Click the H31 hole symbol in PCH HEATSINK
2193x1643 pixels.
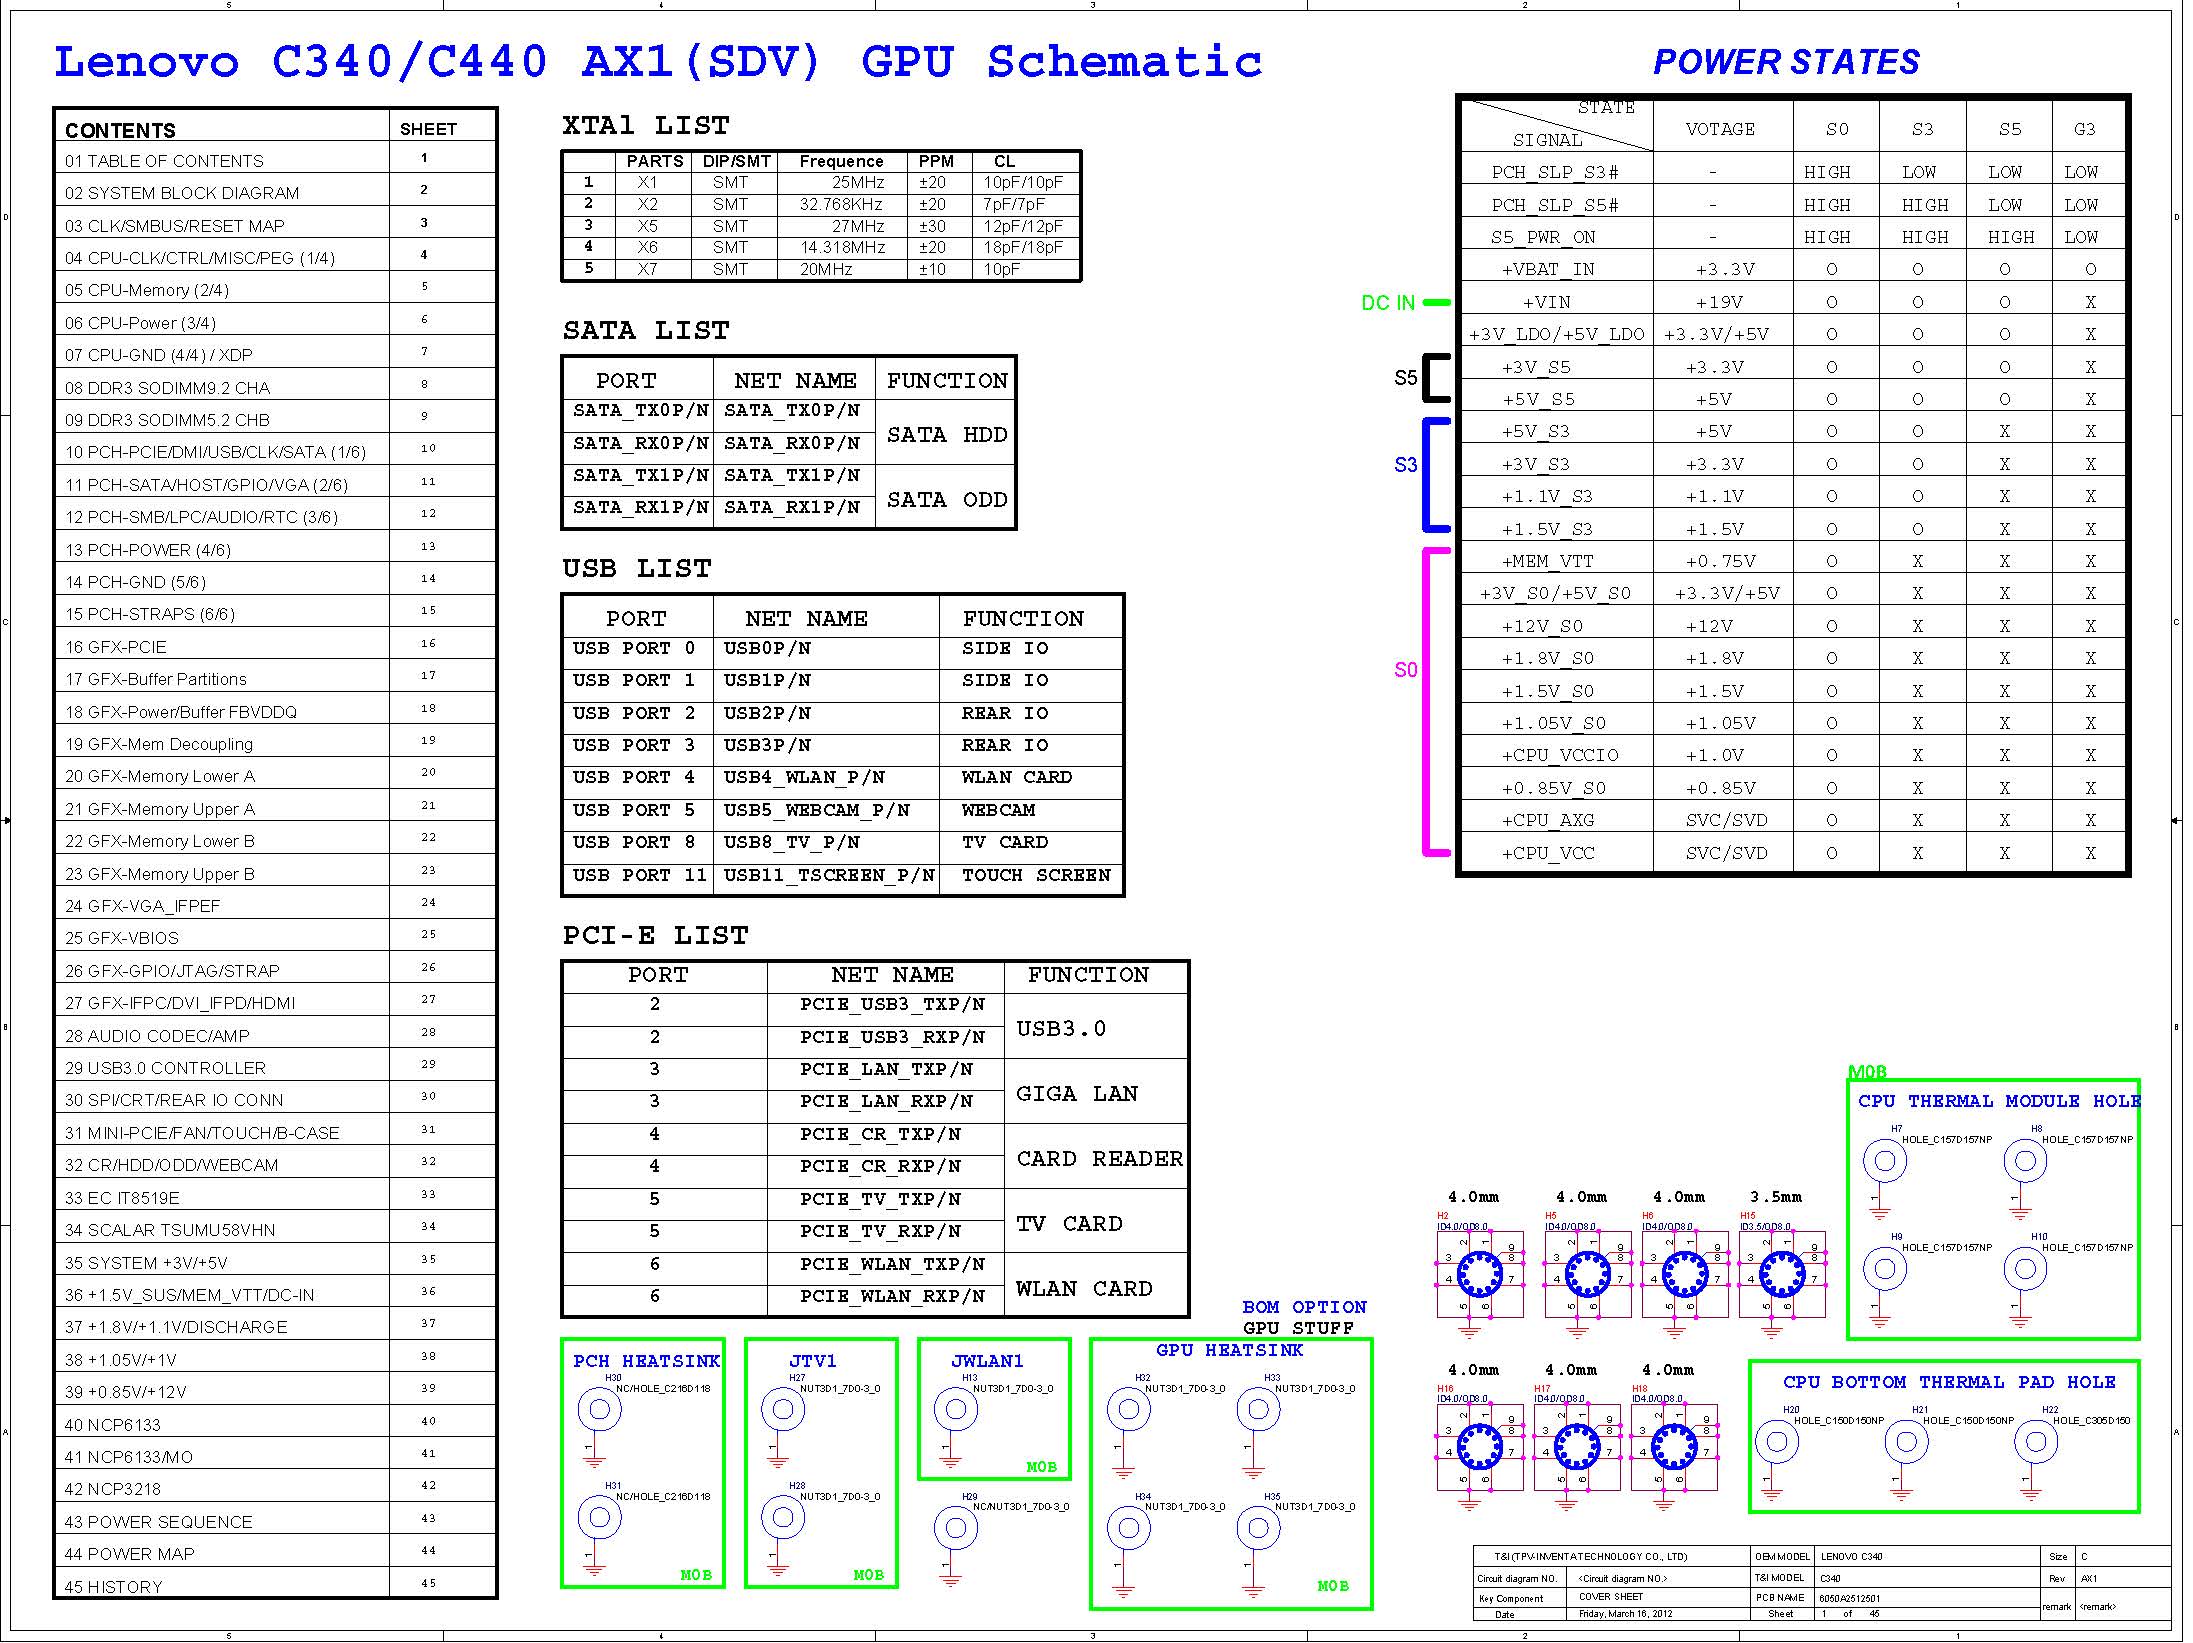click(600, 1518)
